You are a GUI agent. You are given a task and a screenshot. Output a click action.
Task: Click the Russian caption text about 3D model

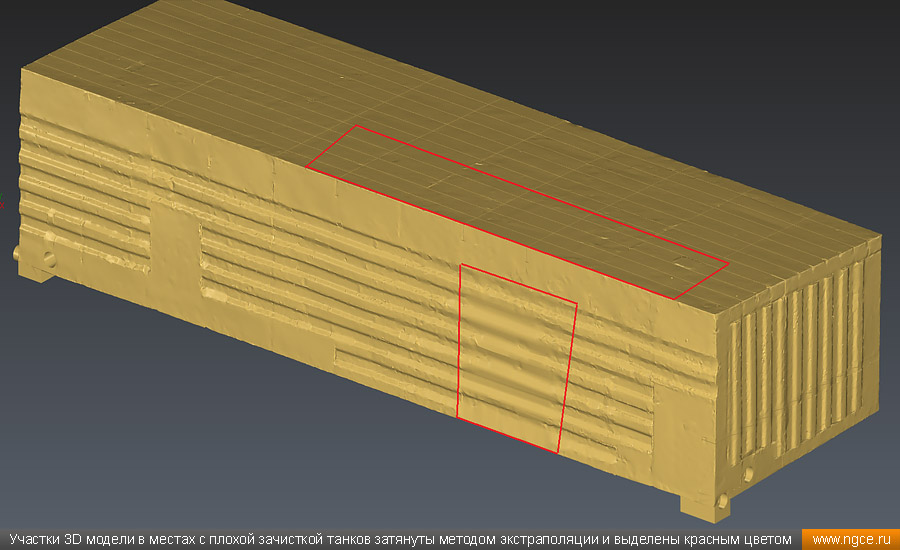click(x=401, y=540)
